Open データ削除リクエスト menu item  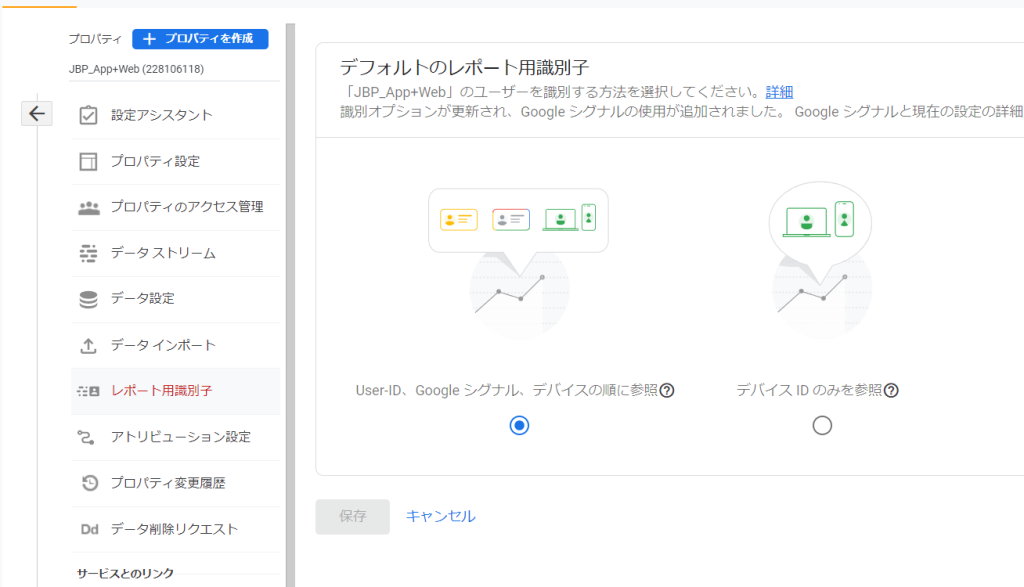(175, 529)
